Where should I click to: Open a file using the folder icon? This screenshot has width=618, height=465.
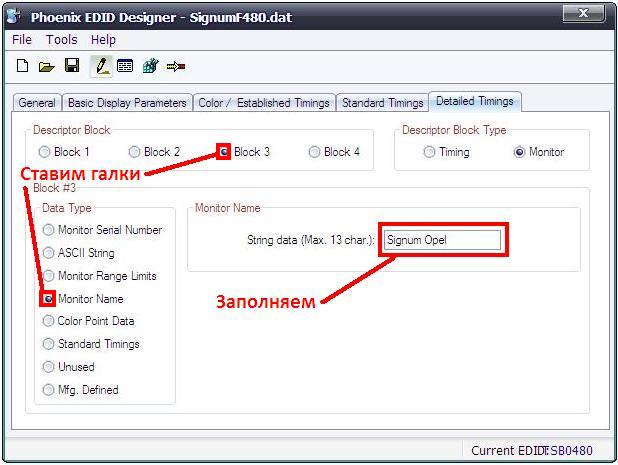pyautogui.click(x=46, y=66)
